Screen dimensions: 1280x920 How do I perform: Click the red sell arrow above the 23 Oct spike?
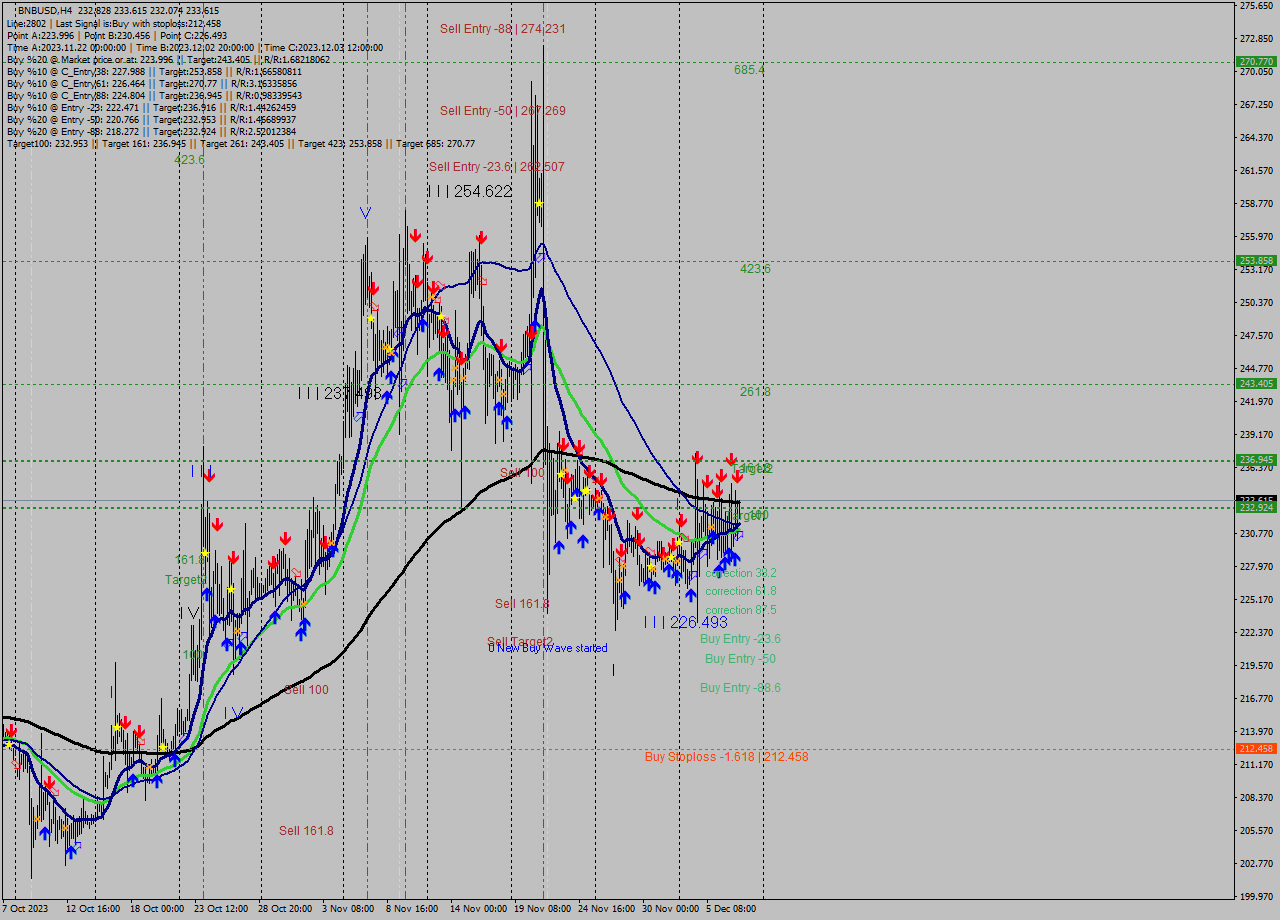209,475
